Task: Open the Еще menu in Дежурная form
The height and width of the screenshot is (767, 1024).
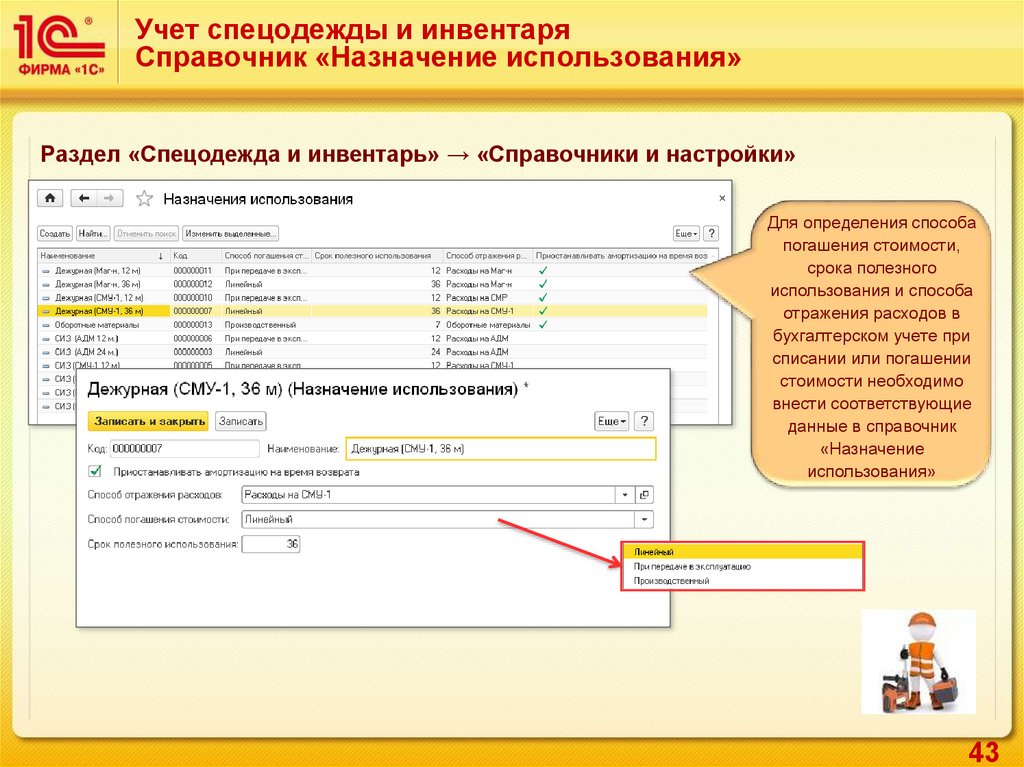Action: 612,421
